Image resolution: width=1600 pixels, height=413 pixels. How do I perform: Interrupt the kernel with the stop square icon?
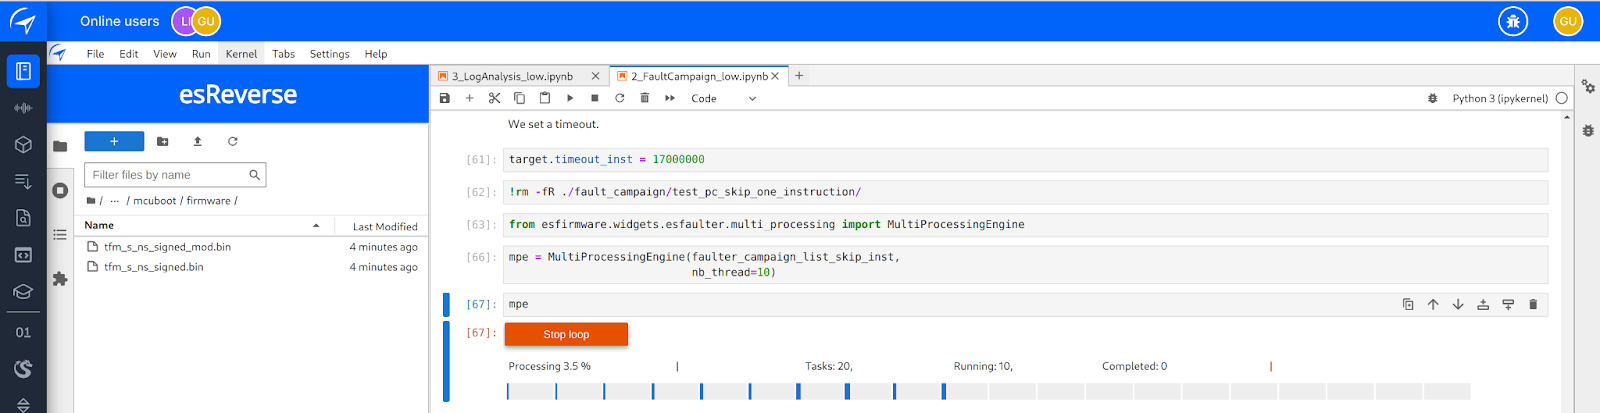point(595,98)
